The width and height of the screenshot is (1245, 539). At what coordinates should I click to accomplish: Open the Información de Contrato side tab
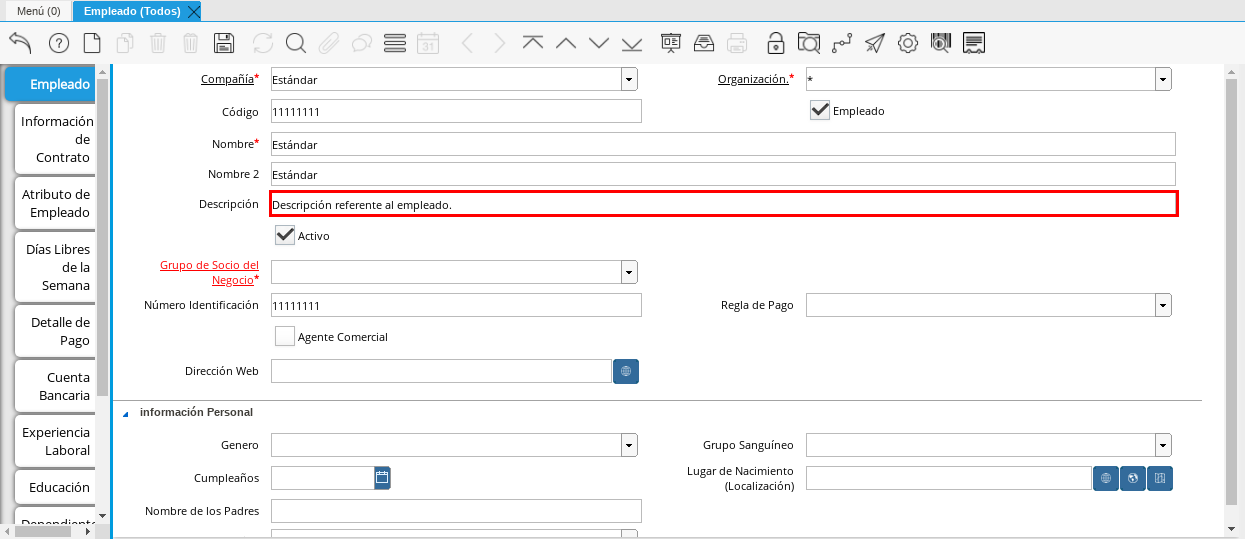[x=56, y=139]
